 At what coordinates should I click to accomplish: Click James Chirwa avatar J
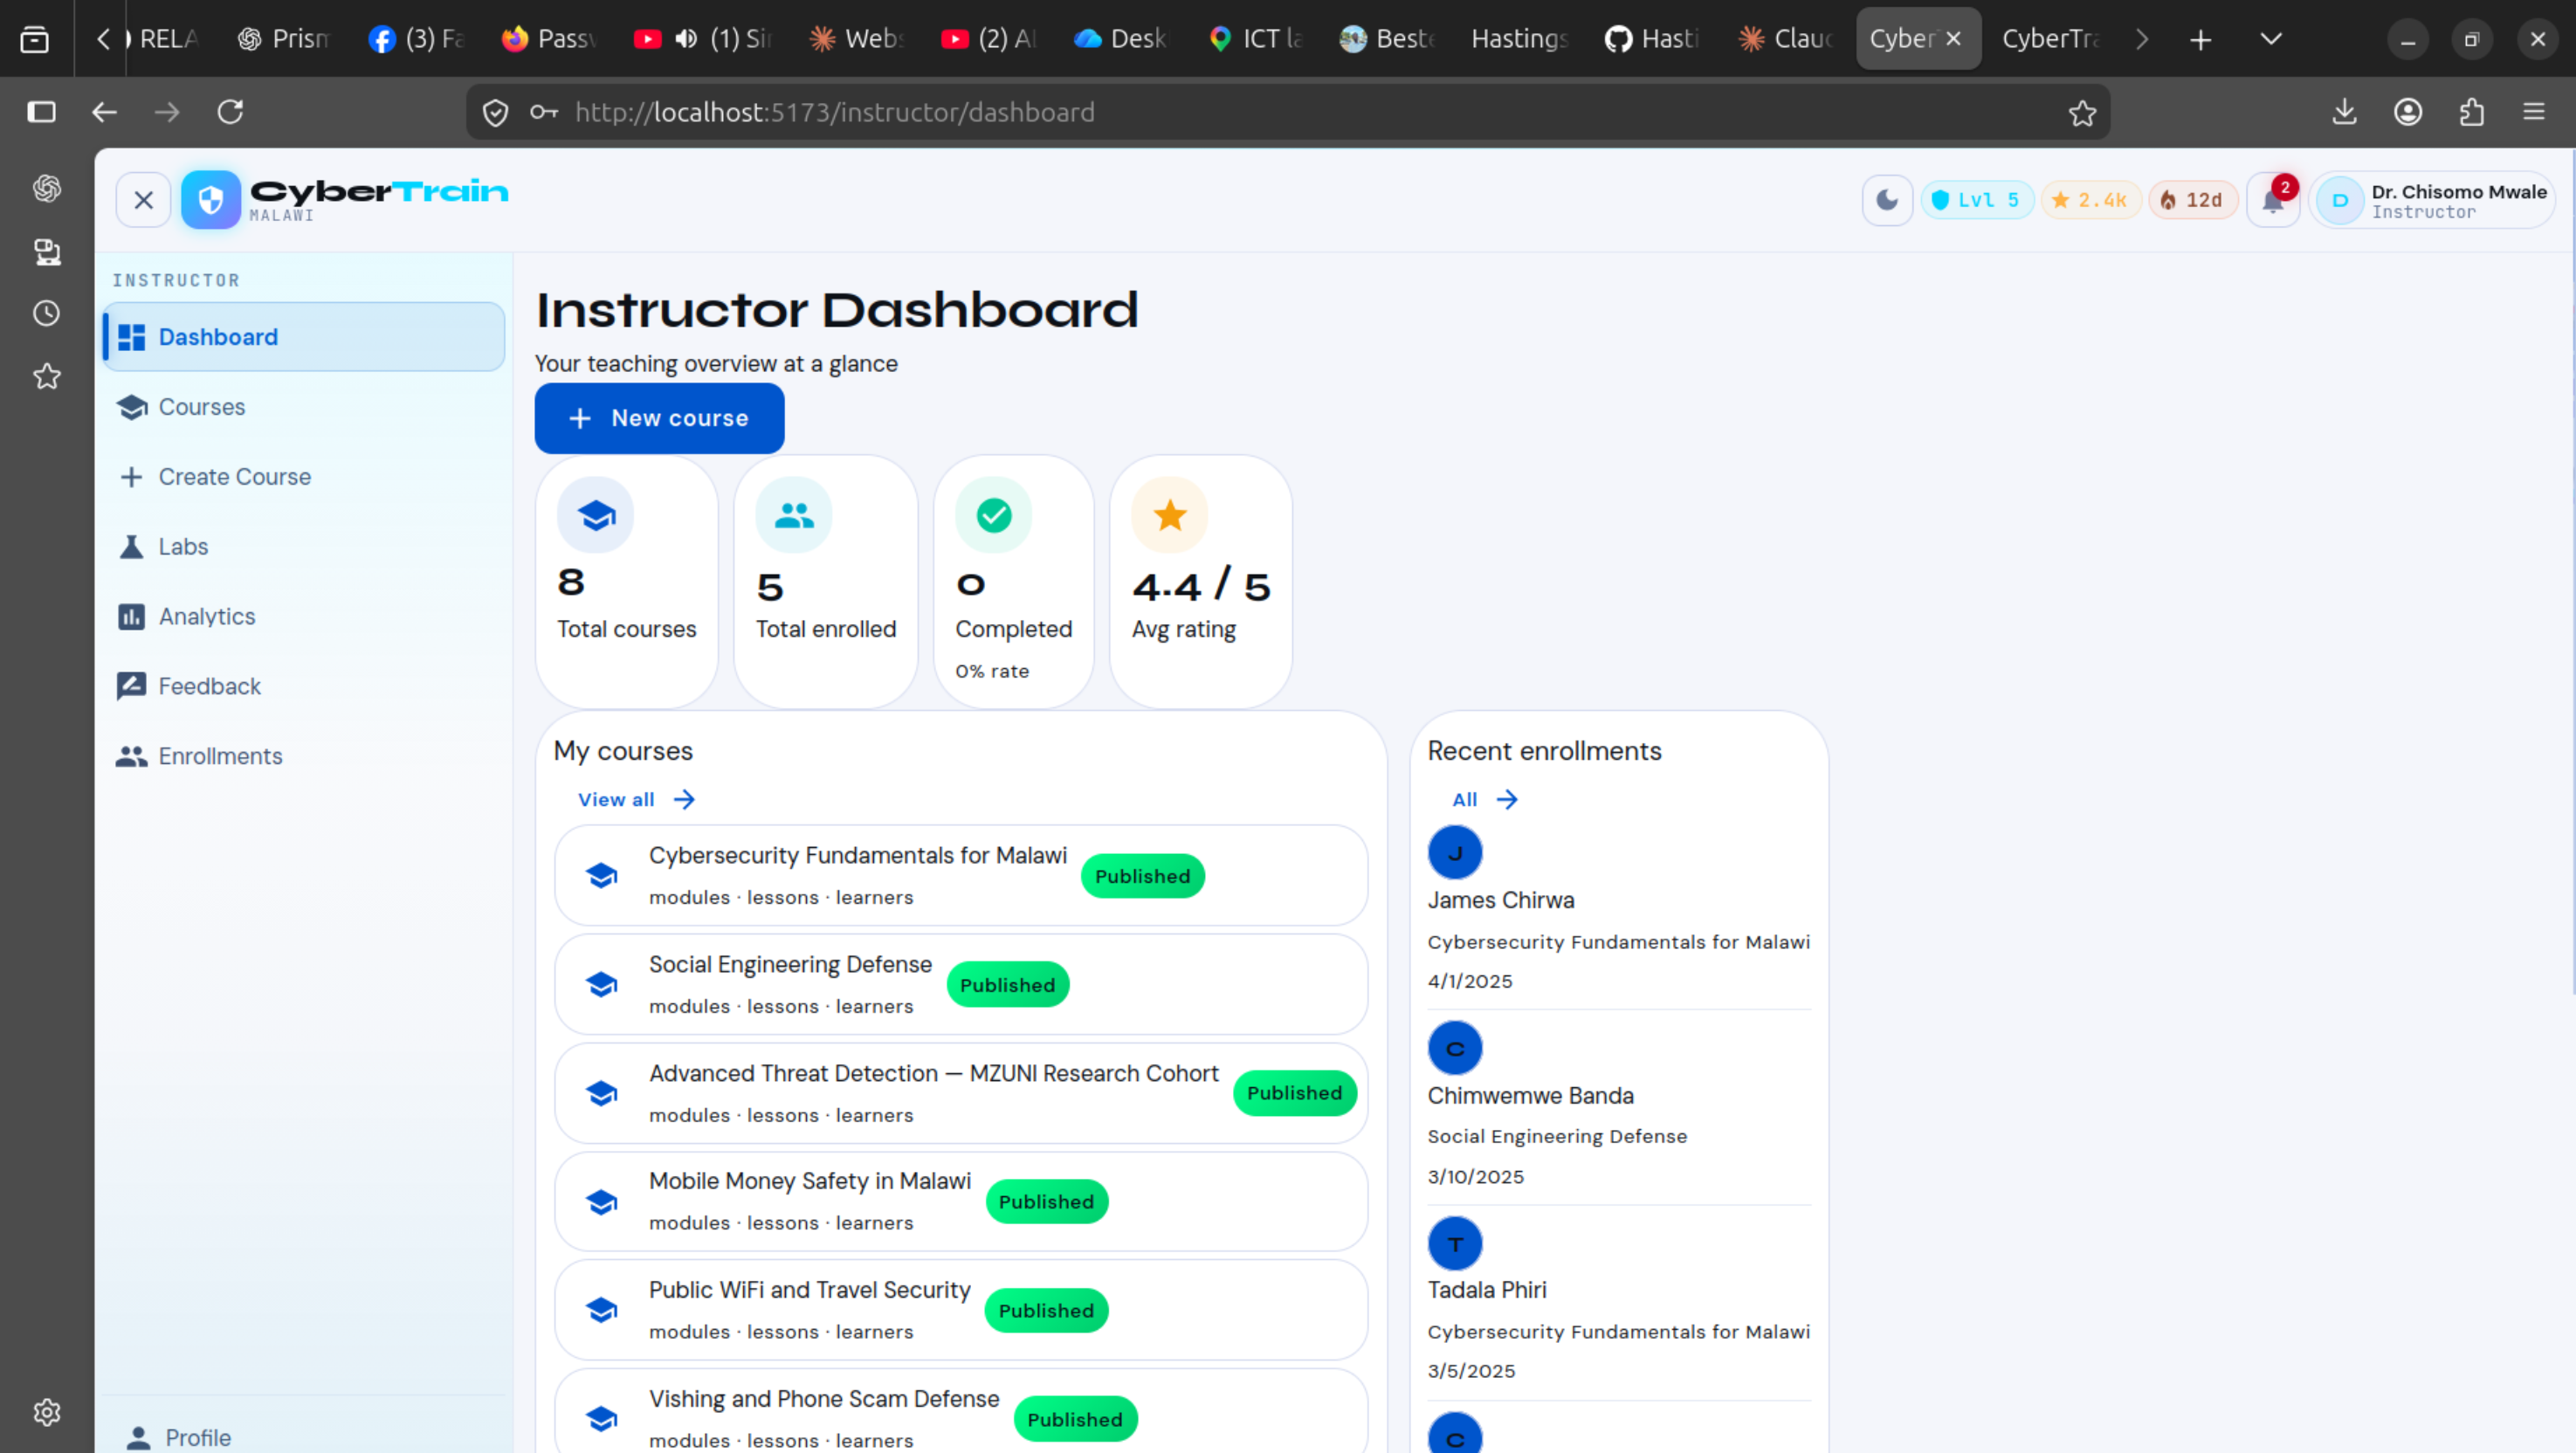click(x=1455, y=853)
